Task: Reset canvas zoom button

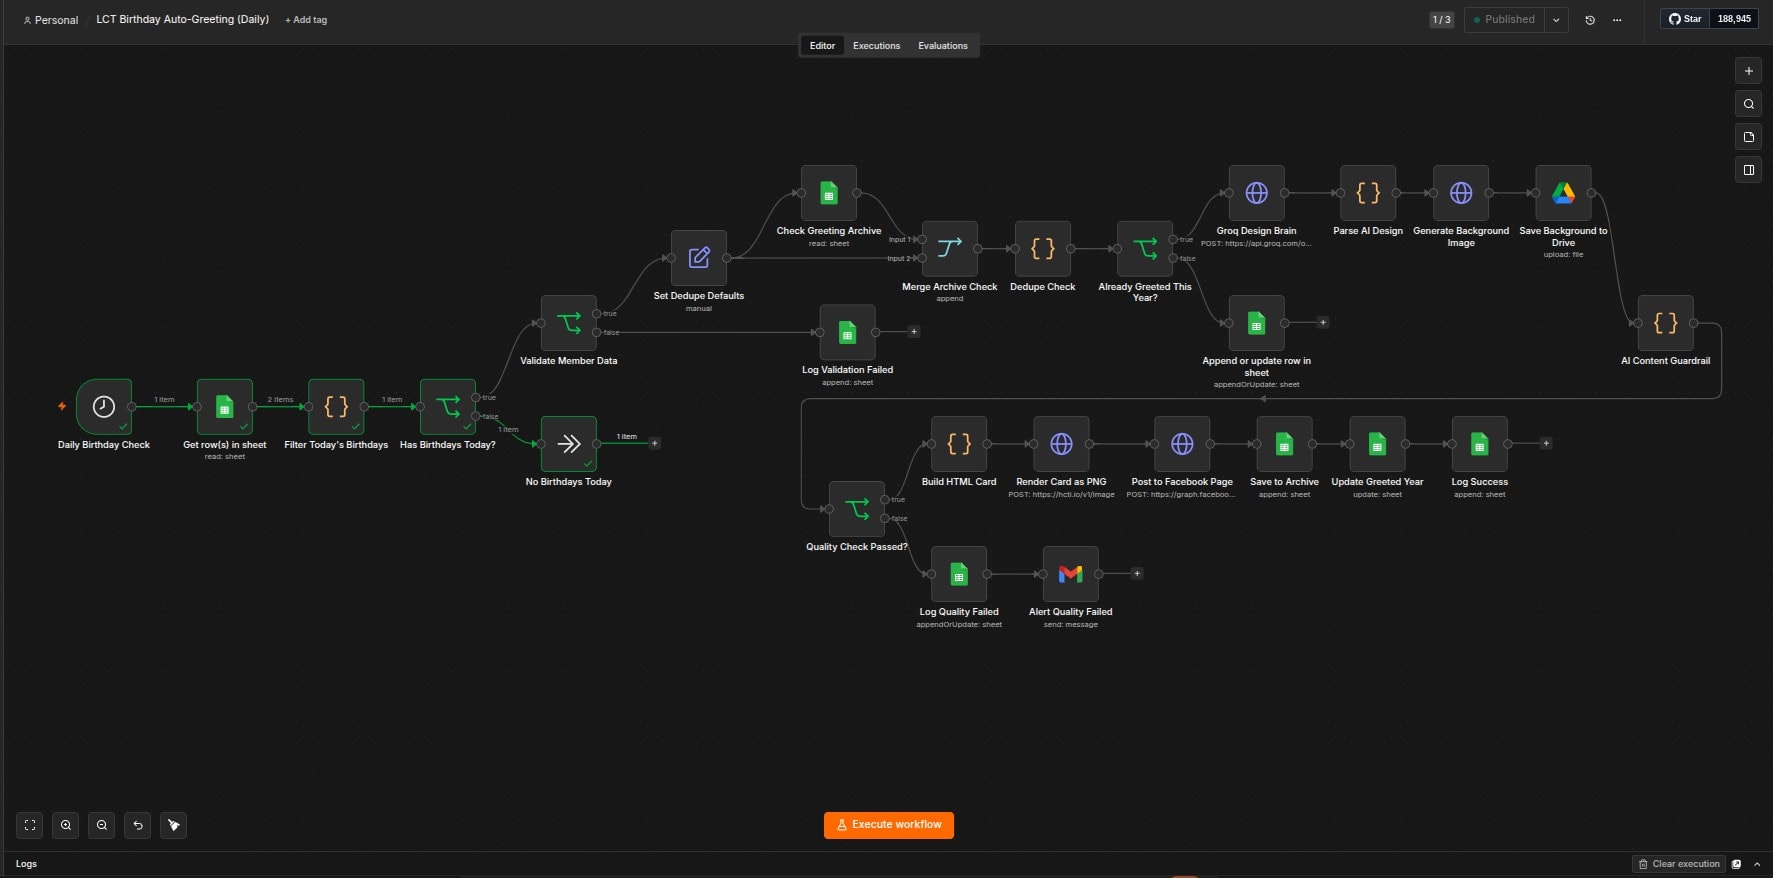Action: coord(138,825)
